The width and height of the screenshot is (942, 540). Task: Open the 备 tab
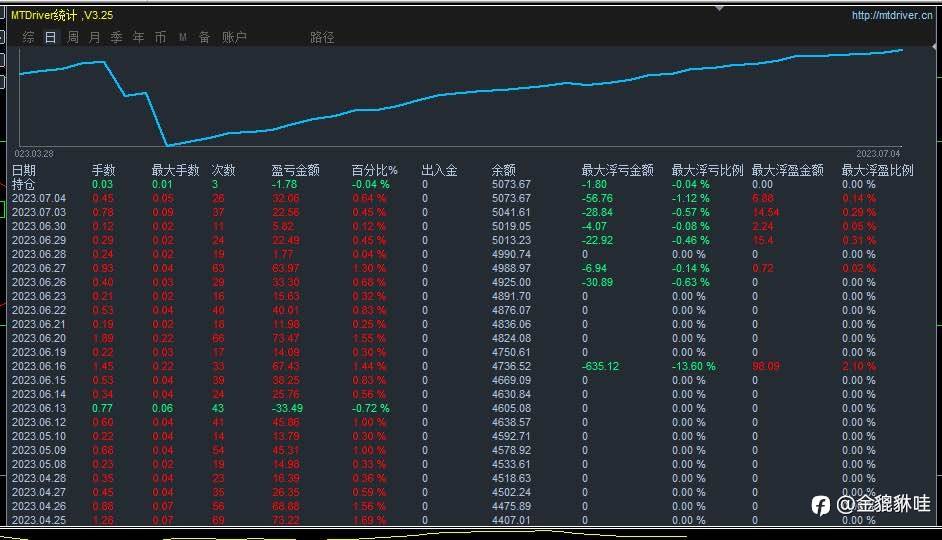point(204,37)
